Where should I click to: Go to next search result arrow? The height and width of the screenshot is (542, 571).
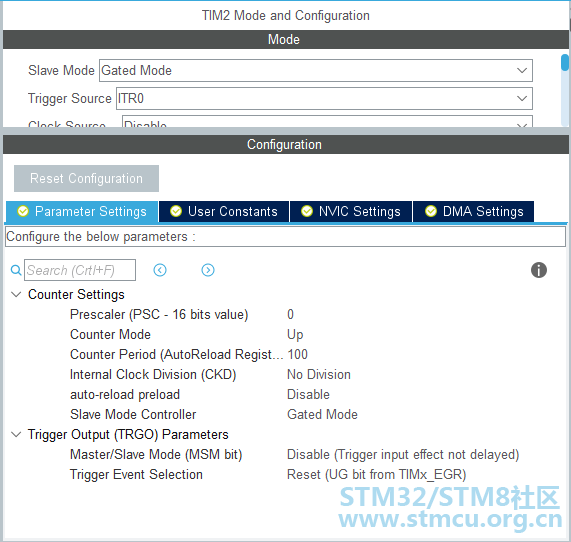[208, 270]
